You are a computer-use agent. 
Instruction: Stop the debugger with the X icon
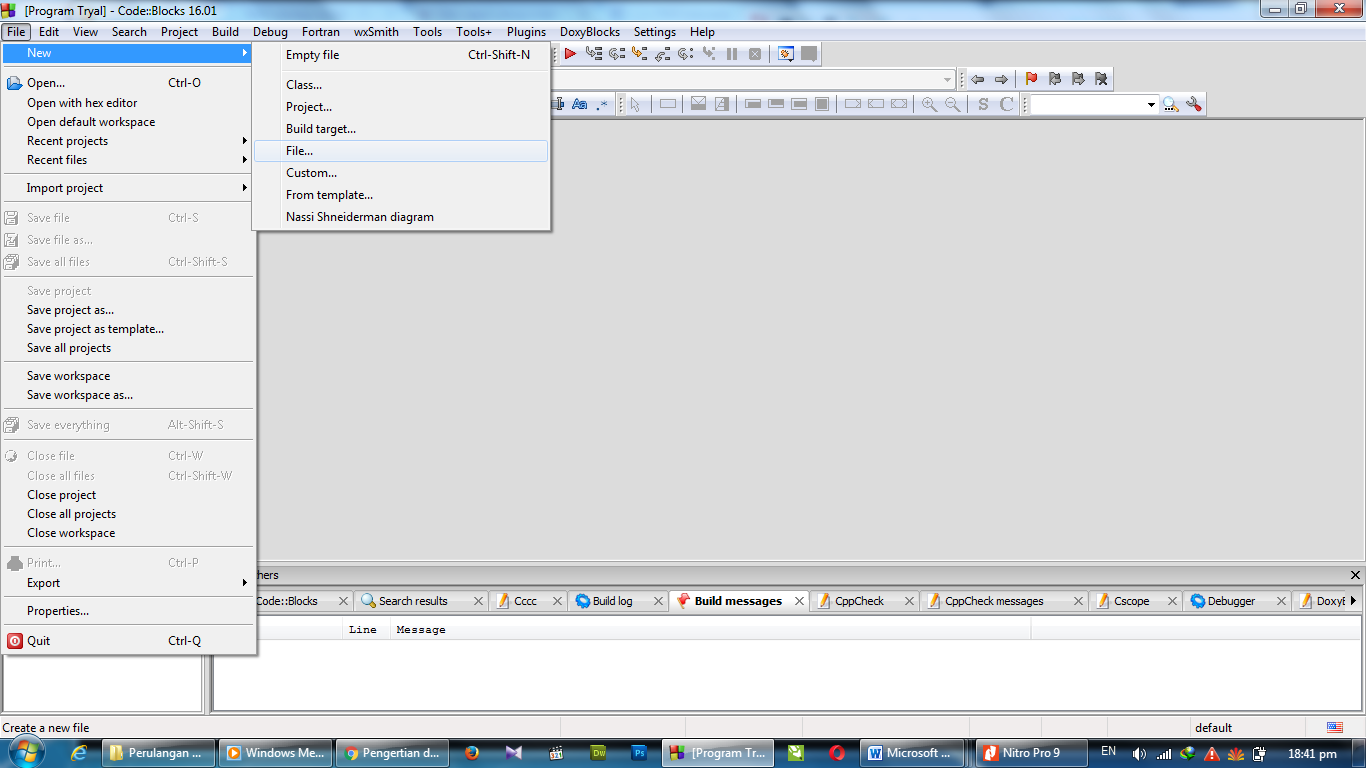(755, 55)
